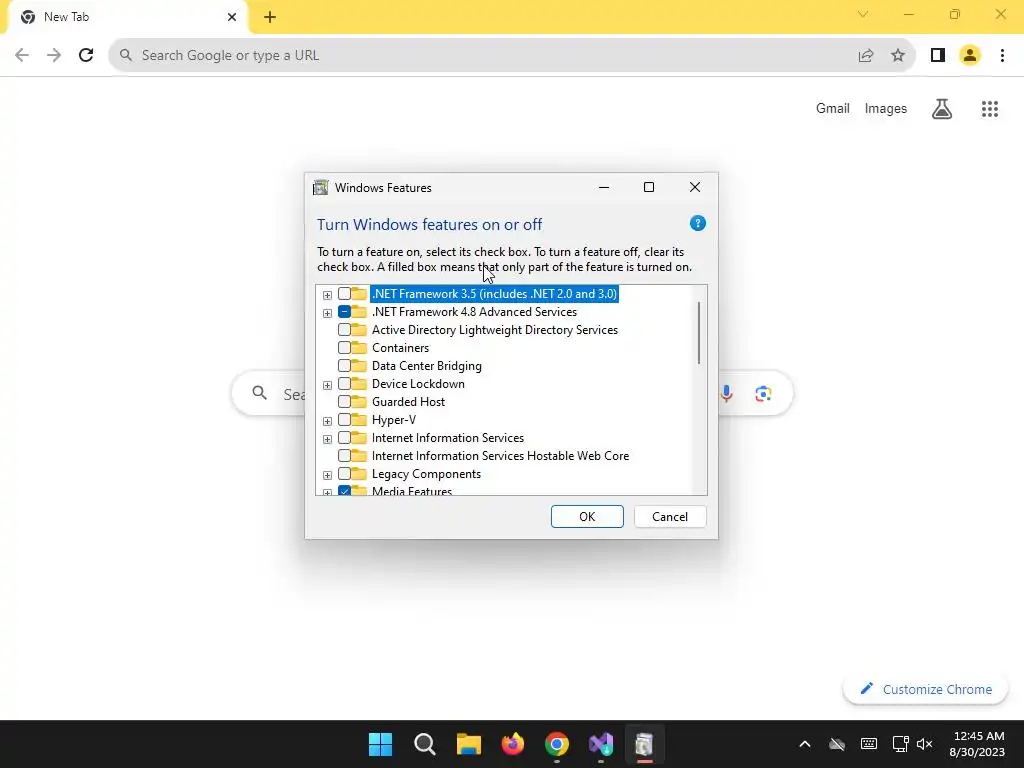
Task: Enable Data Center Bridging checkbox
Action: 344,366
